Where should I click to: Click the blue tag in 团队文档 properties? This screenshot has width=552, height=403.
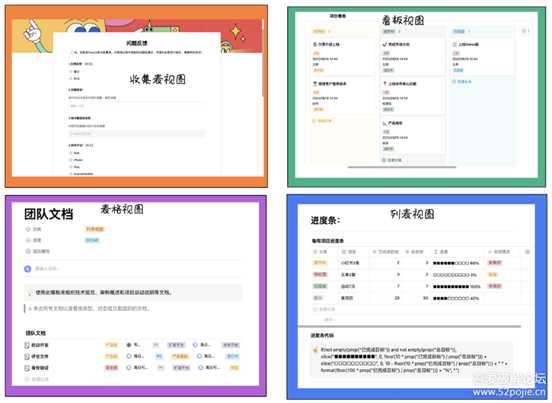point(92,240)
